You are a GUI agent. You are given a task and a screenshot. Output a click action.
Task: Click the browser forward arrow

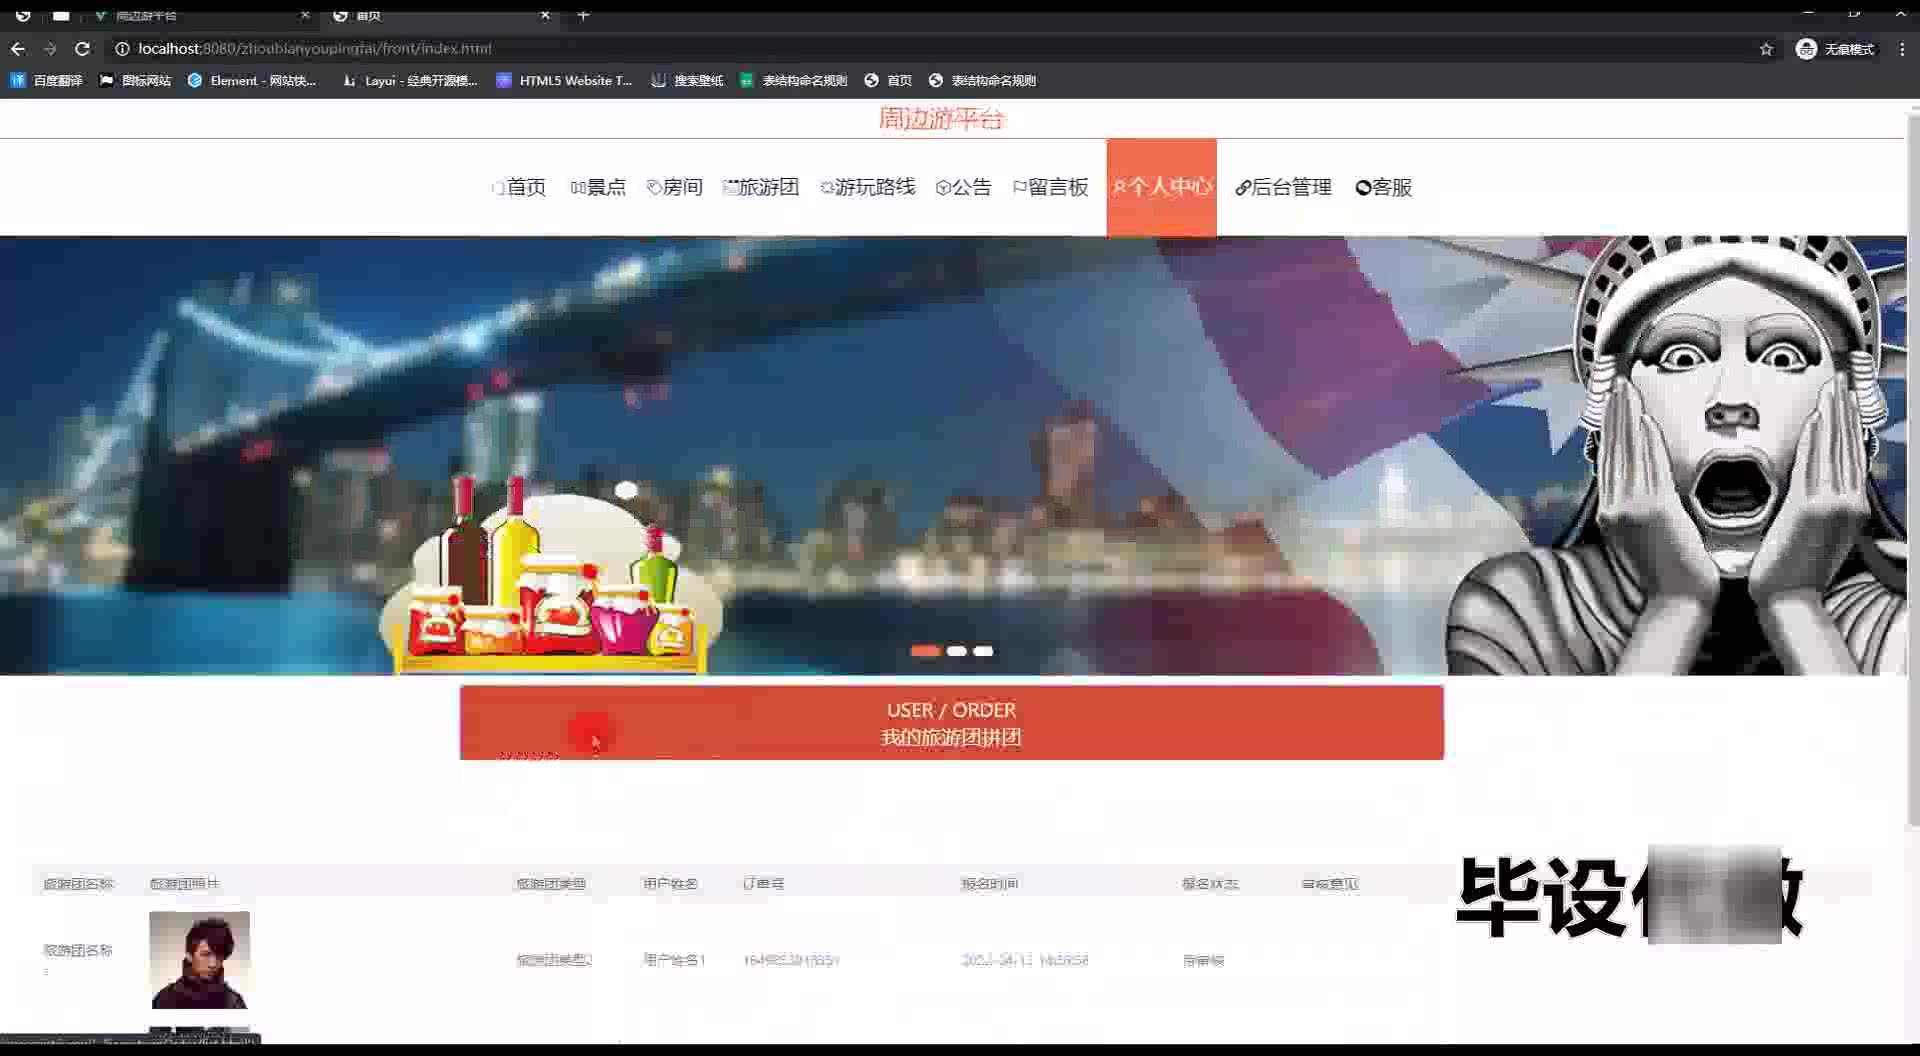pos(50,48)
